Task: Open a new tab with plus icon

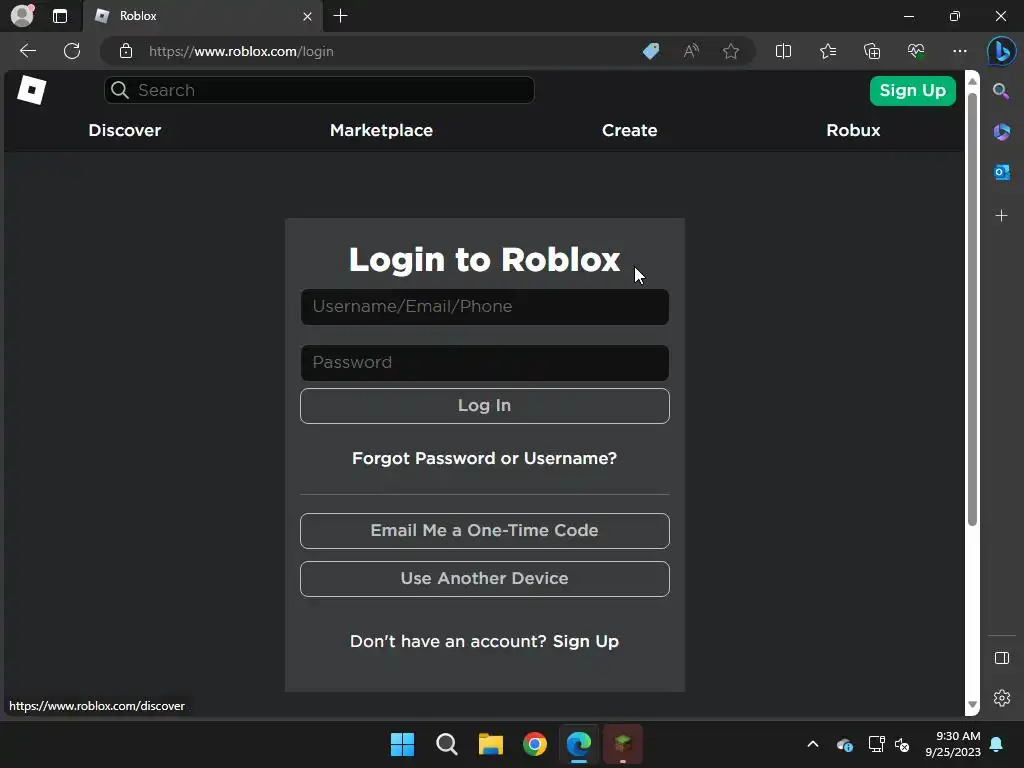Action: (x=340, y=16)
